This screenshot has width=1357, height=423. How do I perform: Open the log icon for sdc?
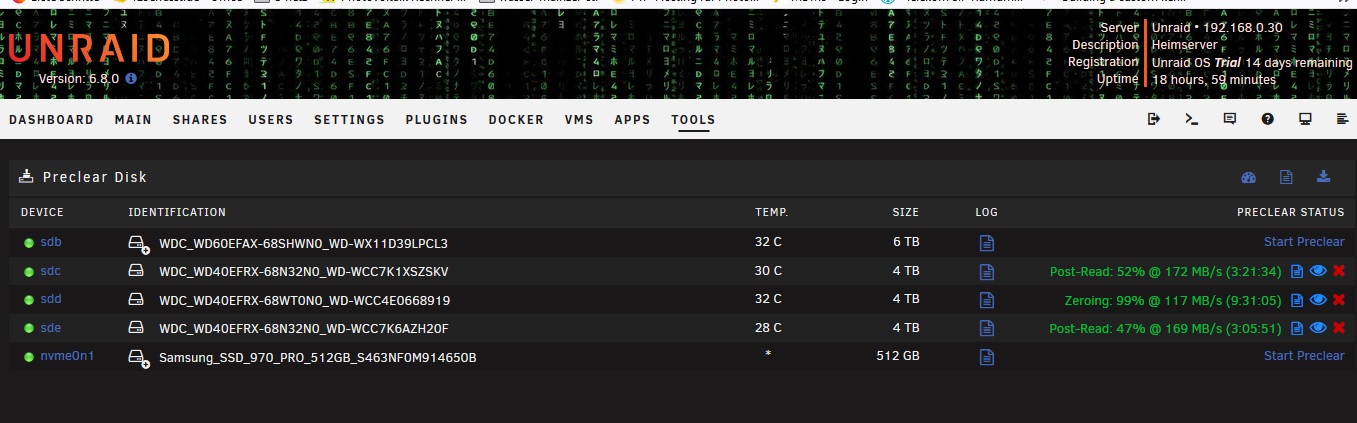coord(987,271)
